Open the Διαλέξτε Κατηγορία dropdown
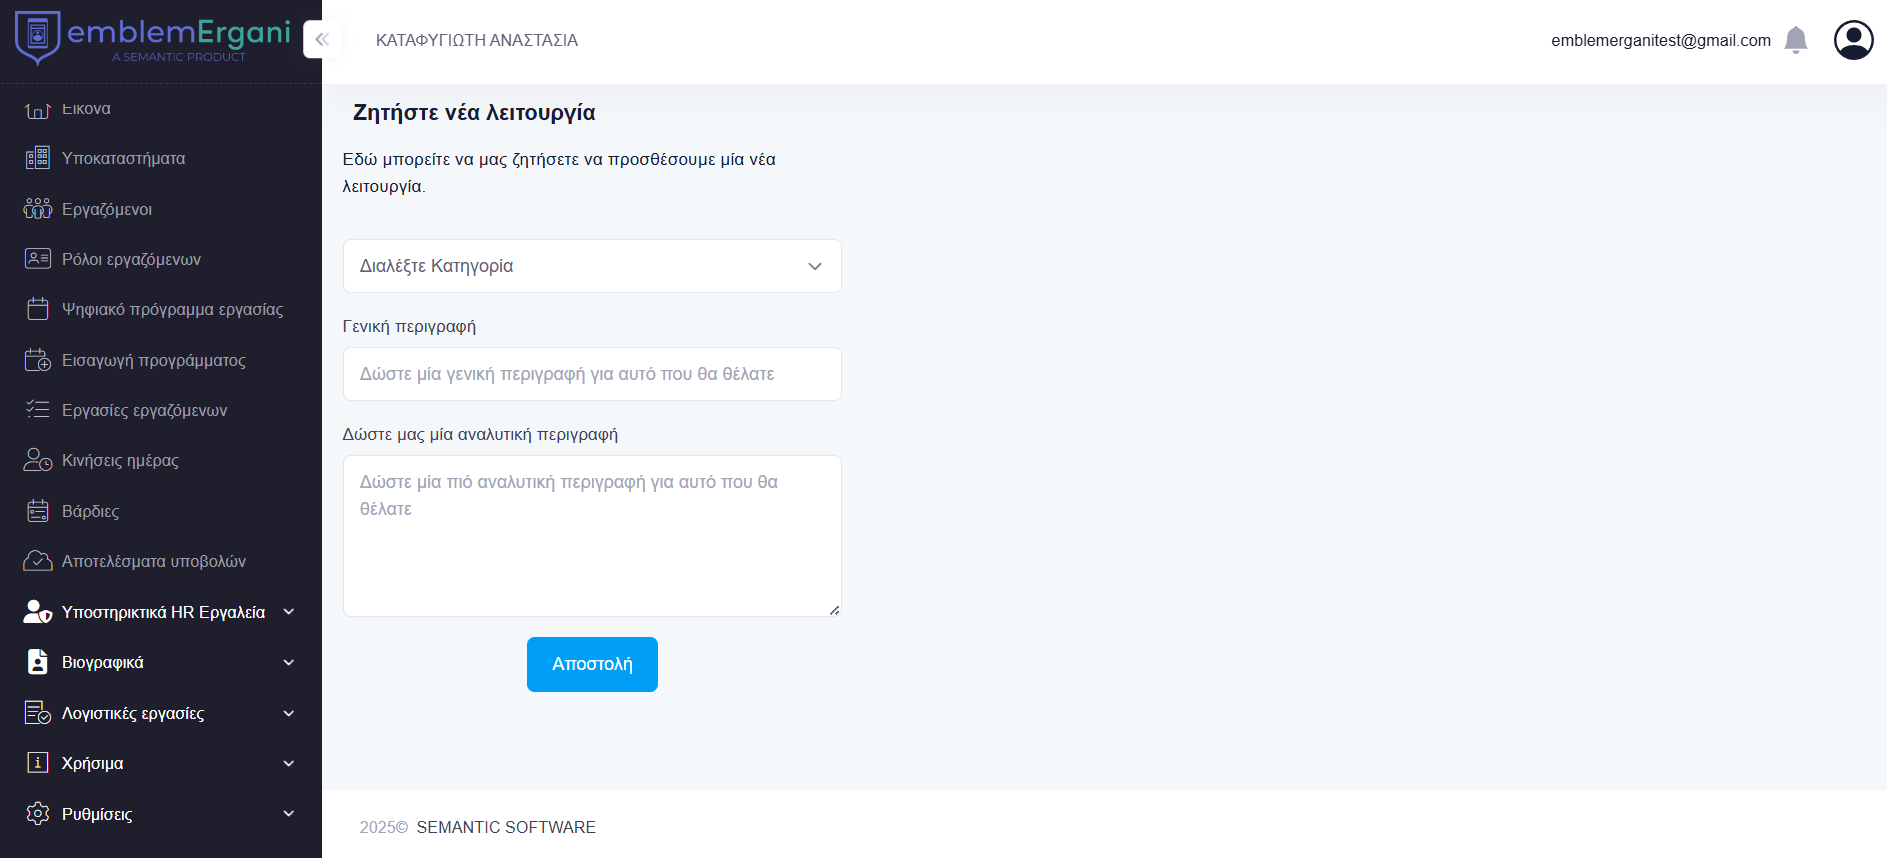1887x858 pixels. (592, 266)
